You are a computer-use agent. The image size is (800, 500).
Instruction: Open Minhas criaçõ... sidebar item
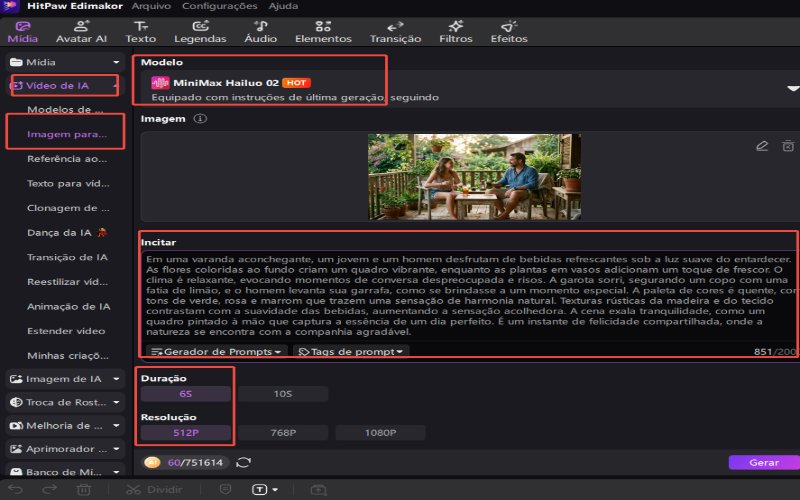coord(67,356)
